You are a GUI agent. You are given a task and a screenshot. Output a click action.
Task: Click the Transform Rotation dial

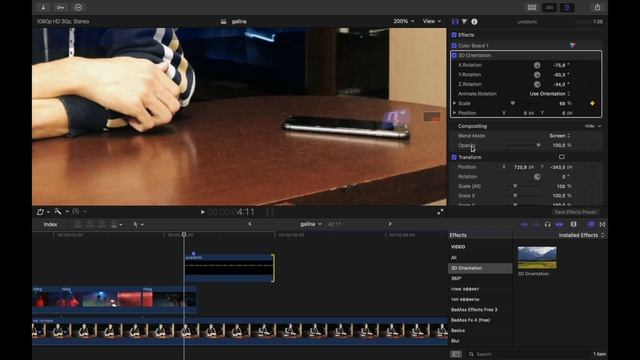(537, 177)
